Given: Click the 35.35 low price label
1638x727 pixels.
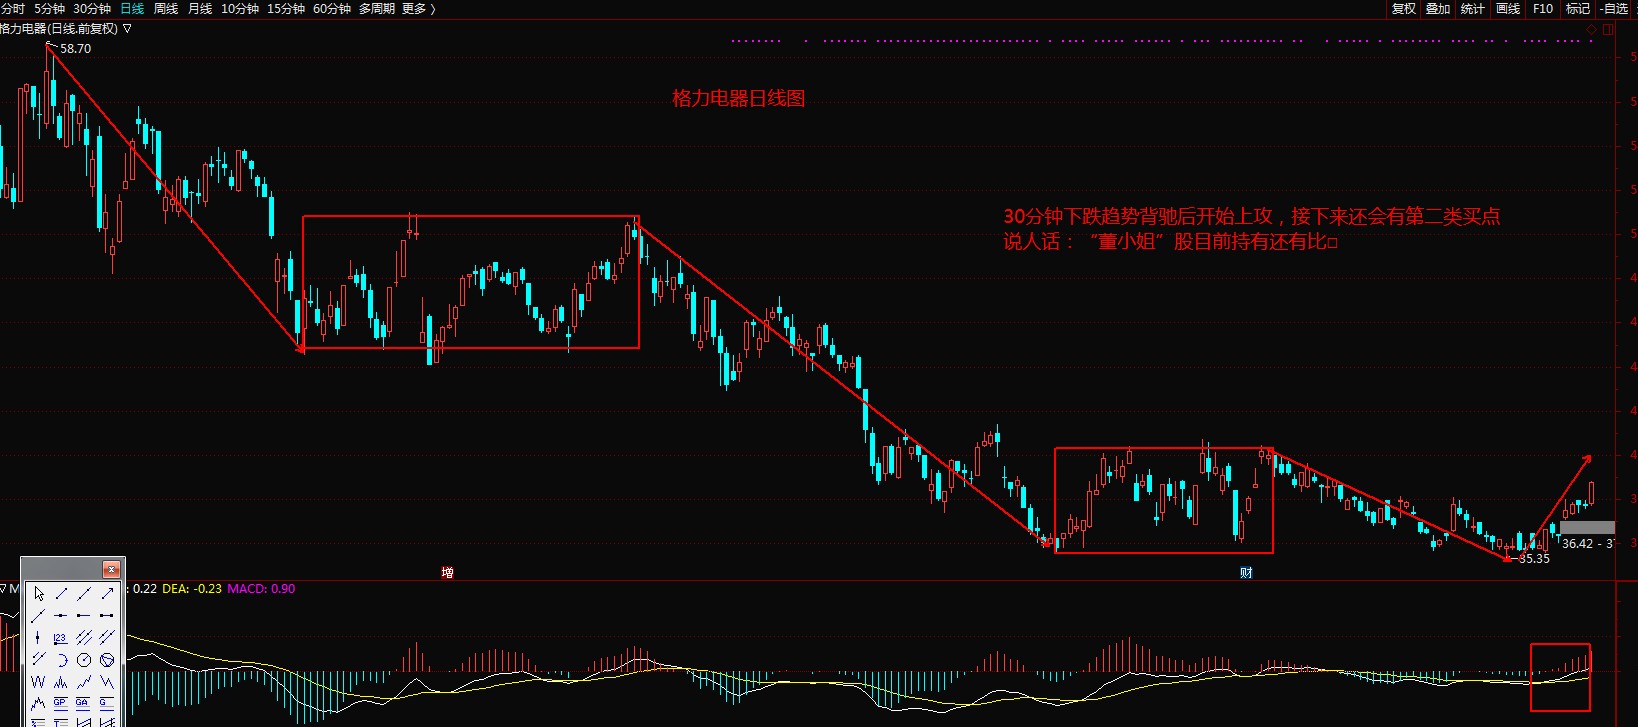Looking at the screenshot, I should click(x=1534, y=558).
